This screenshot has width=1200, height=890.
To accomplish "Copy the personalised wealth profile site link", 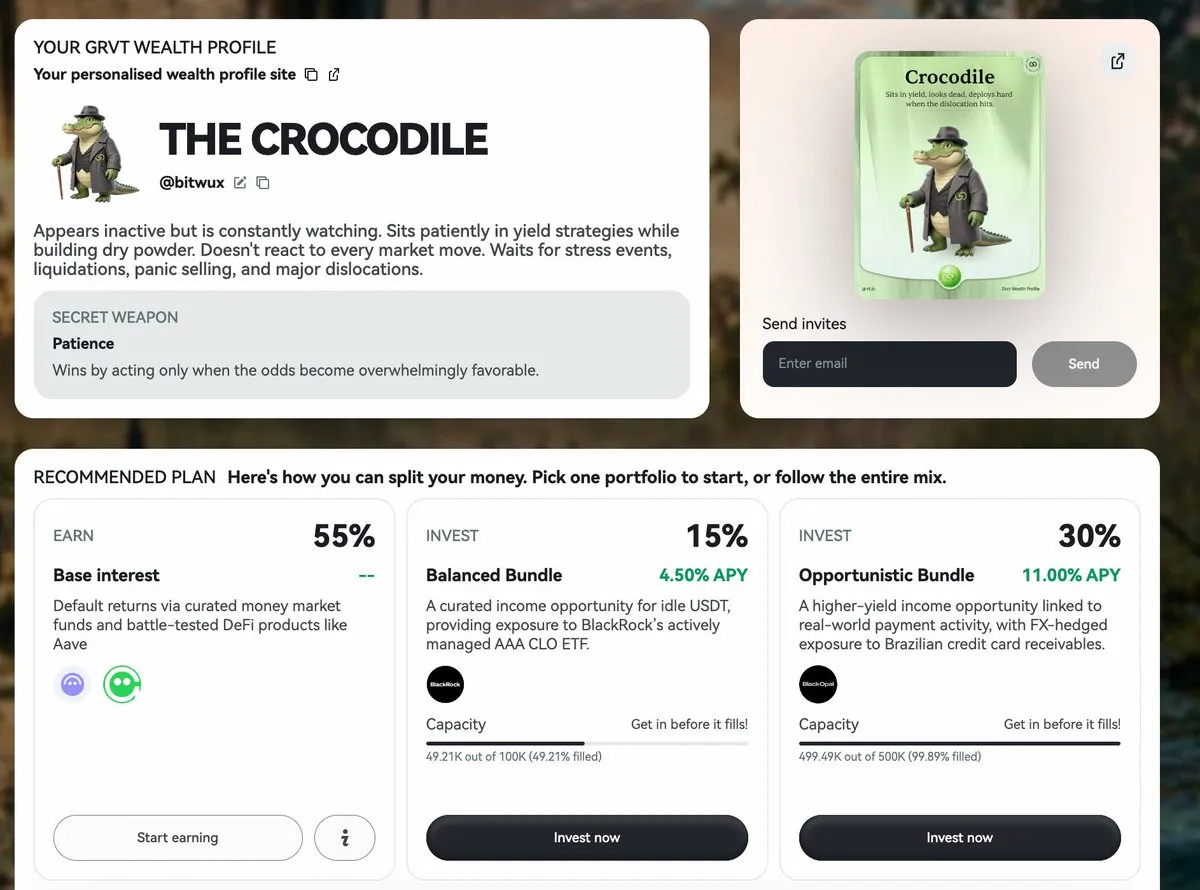I will [x=312, y=74].
